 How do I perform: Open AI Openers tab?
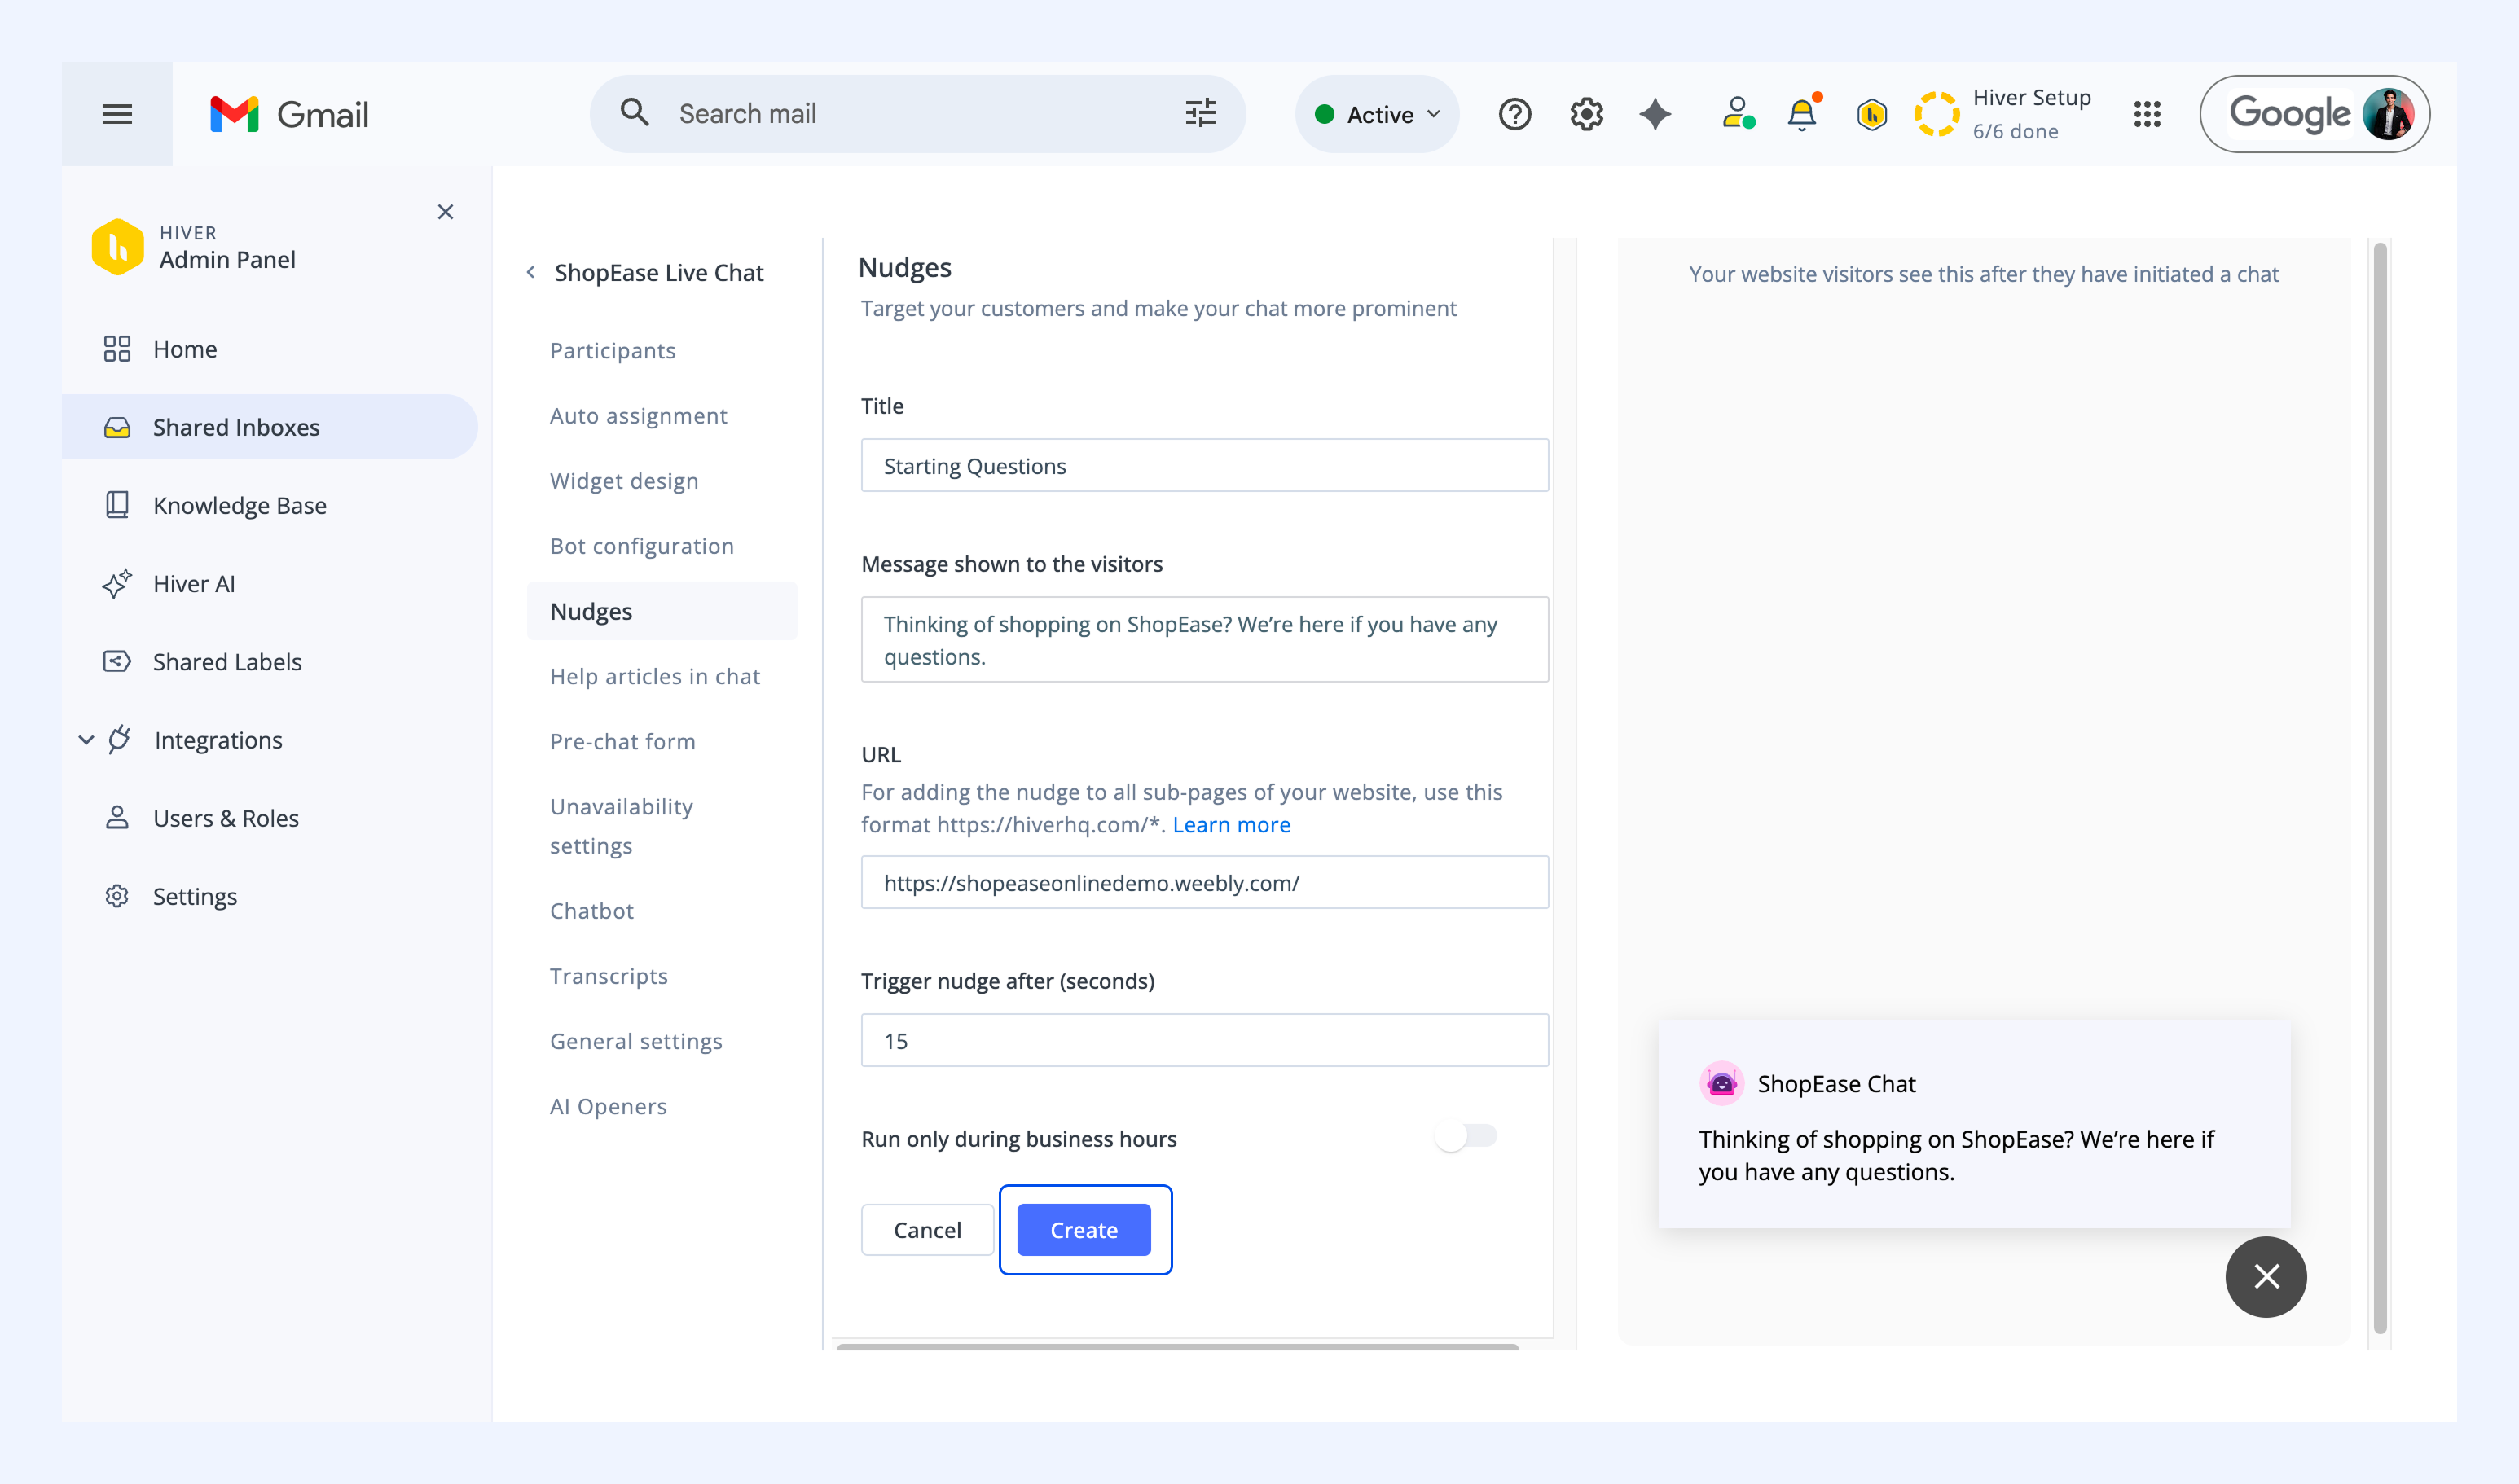(x=608, y=1106)
